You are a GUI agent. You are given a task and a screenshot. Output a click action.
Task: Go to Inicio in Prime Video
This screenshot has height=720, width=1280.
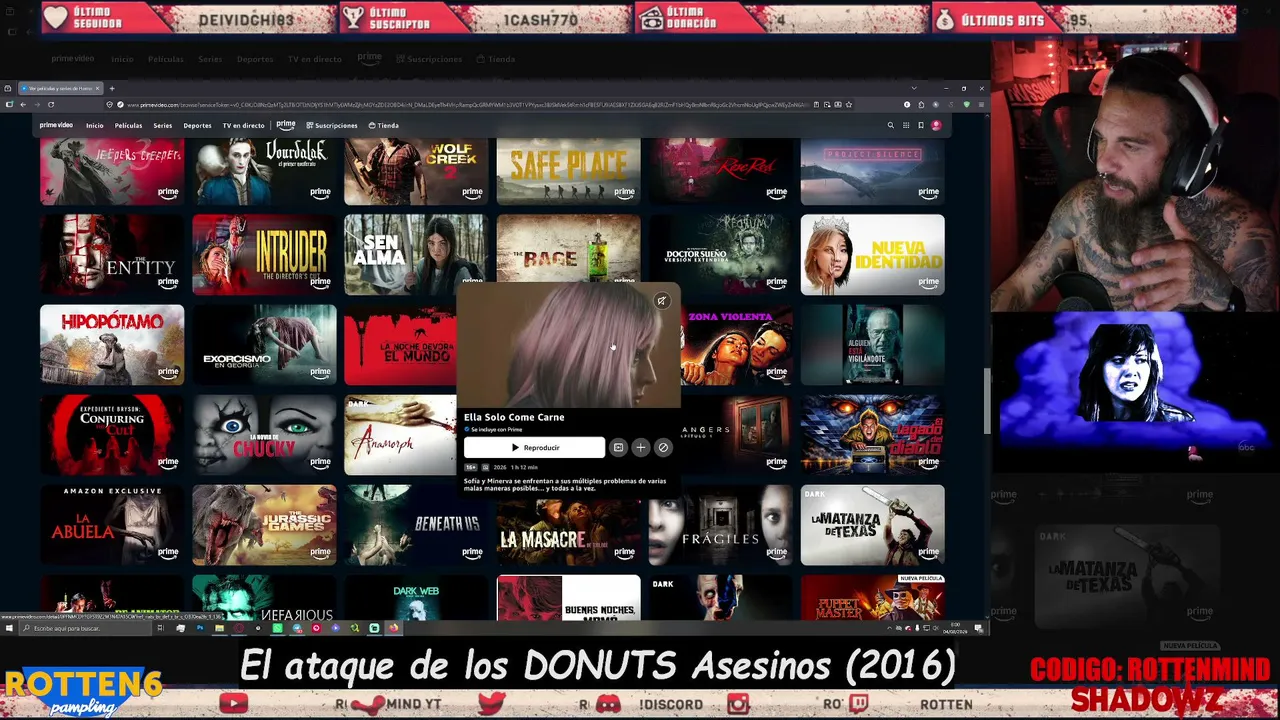(x=95, y=125)
